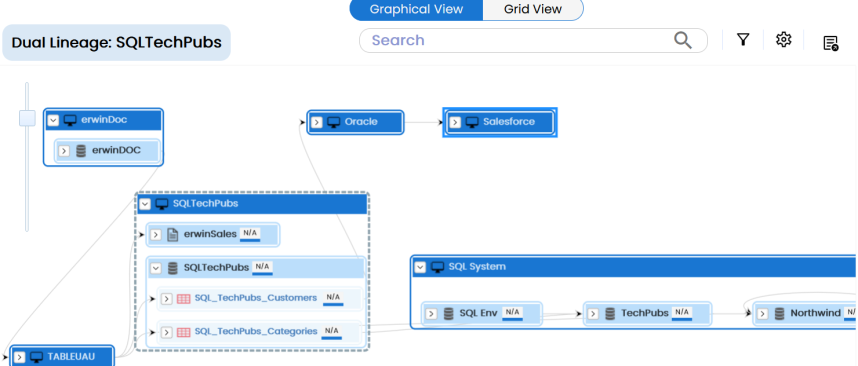Collapse the SQL System node
This screenshot has height=366, width=858.
420,267
